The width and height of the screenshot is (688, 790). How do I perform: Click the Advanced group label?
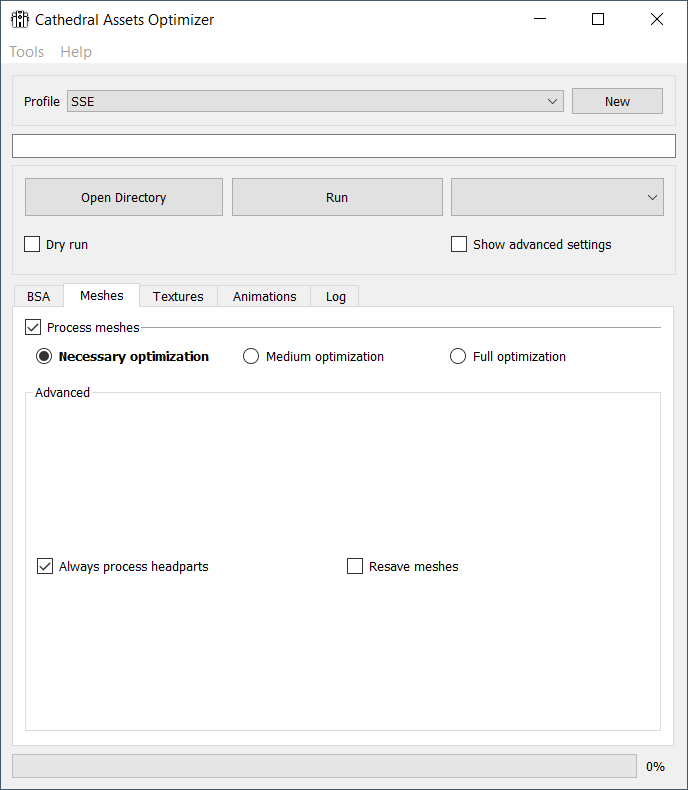tap(62, 392)
